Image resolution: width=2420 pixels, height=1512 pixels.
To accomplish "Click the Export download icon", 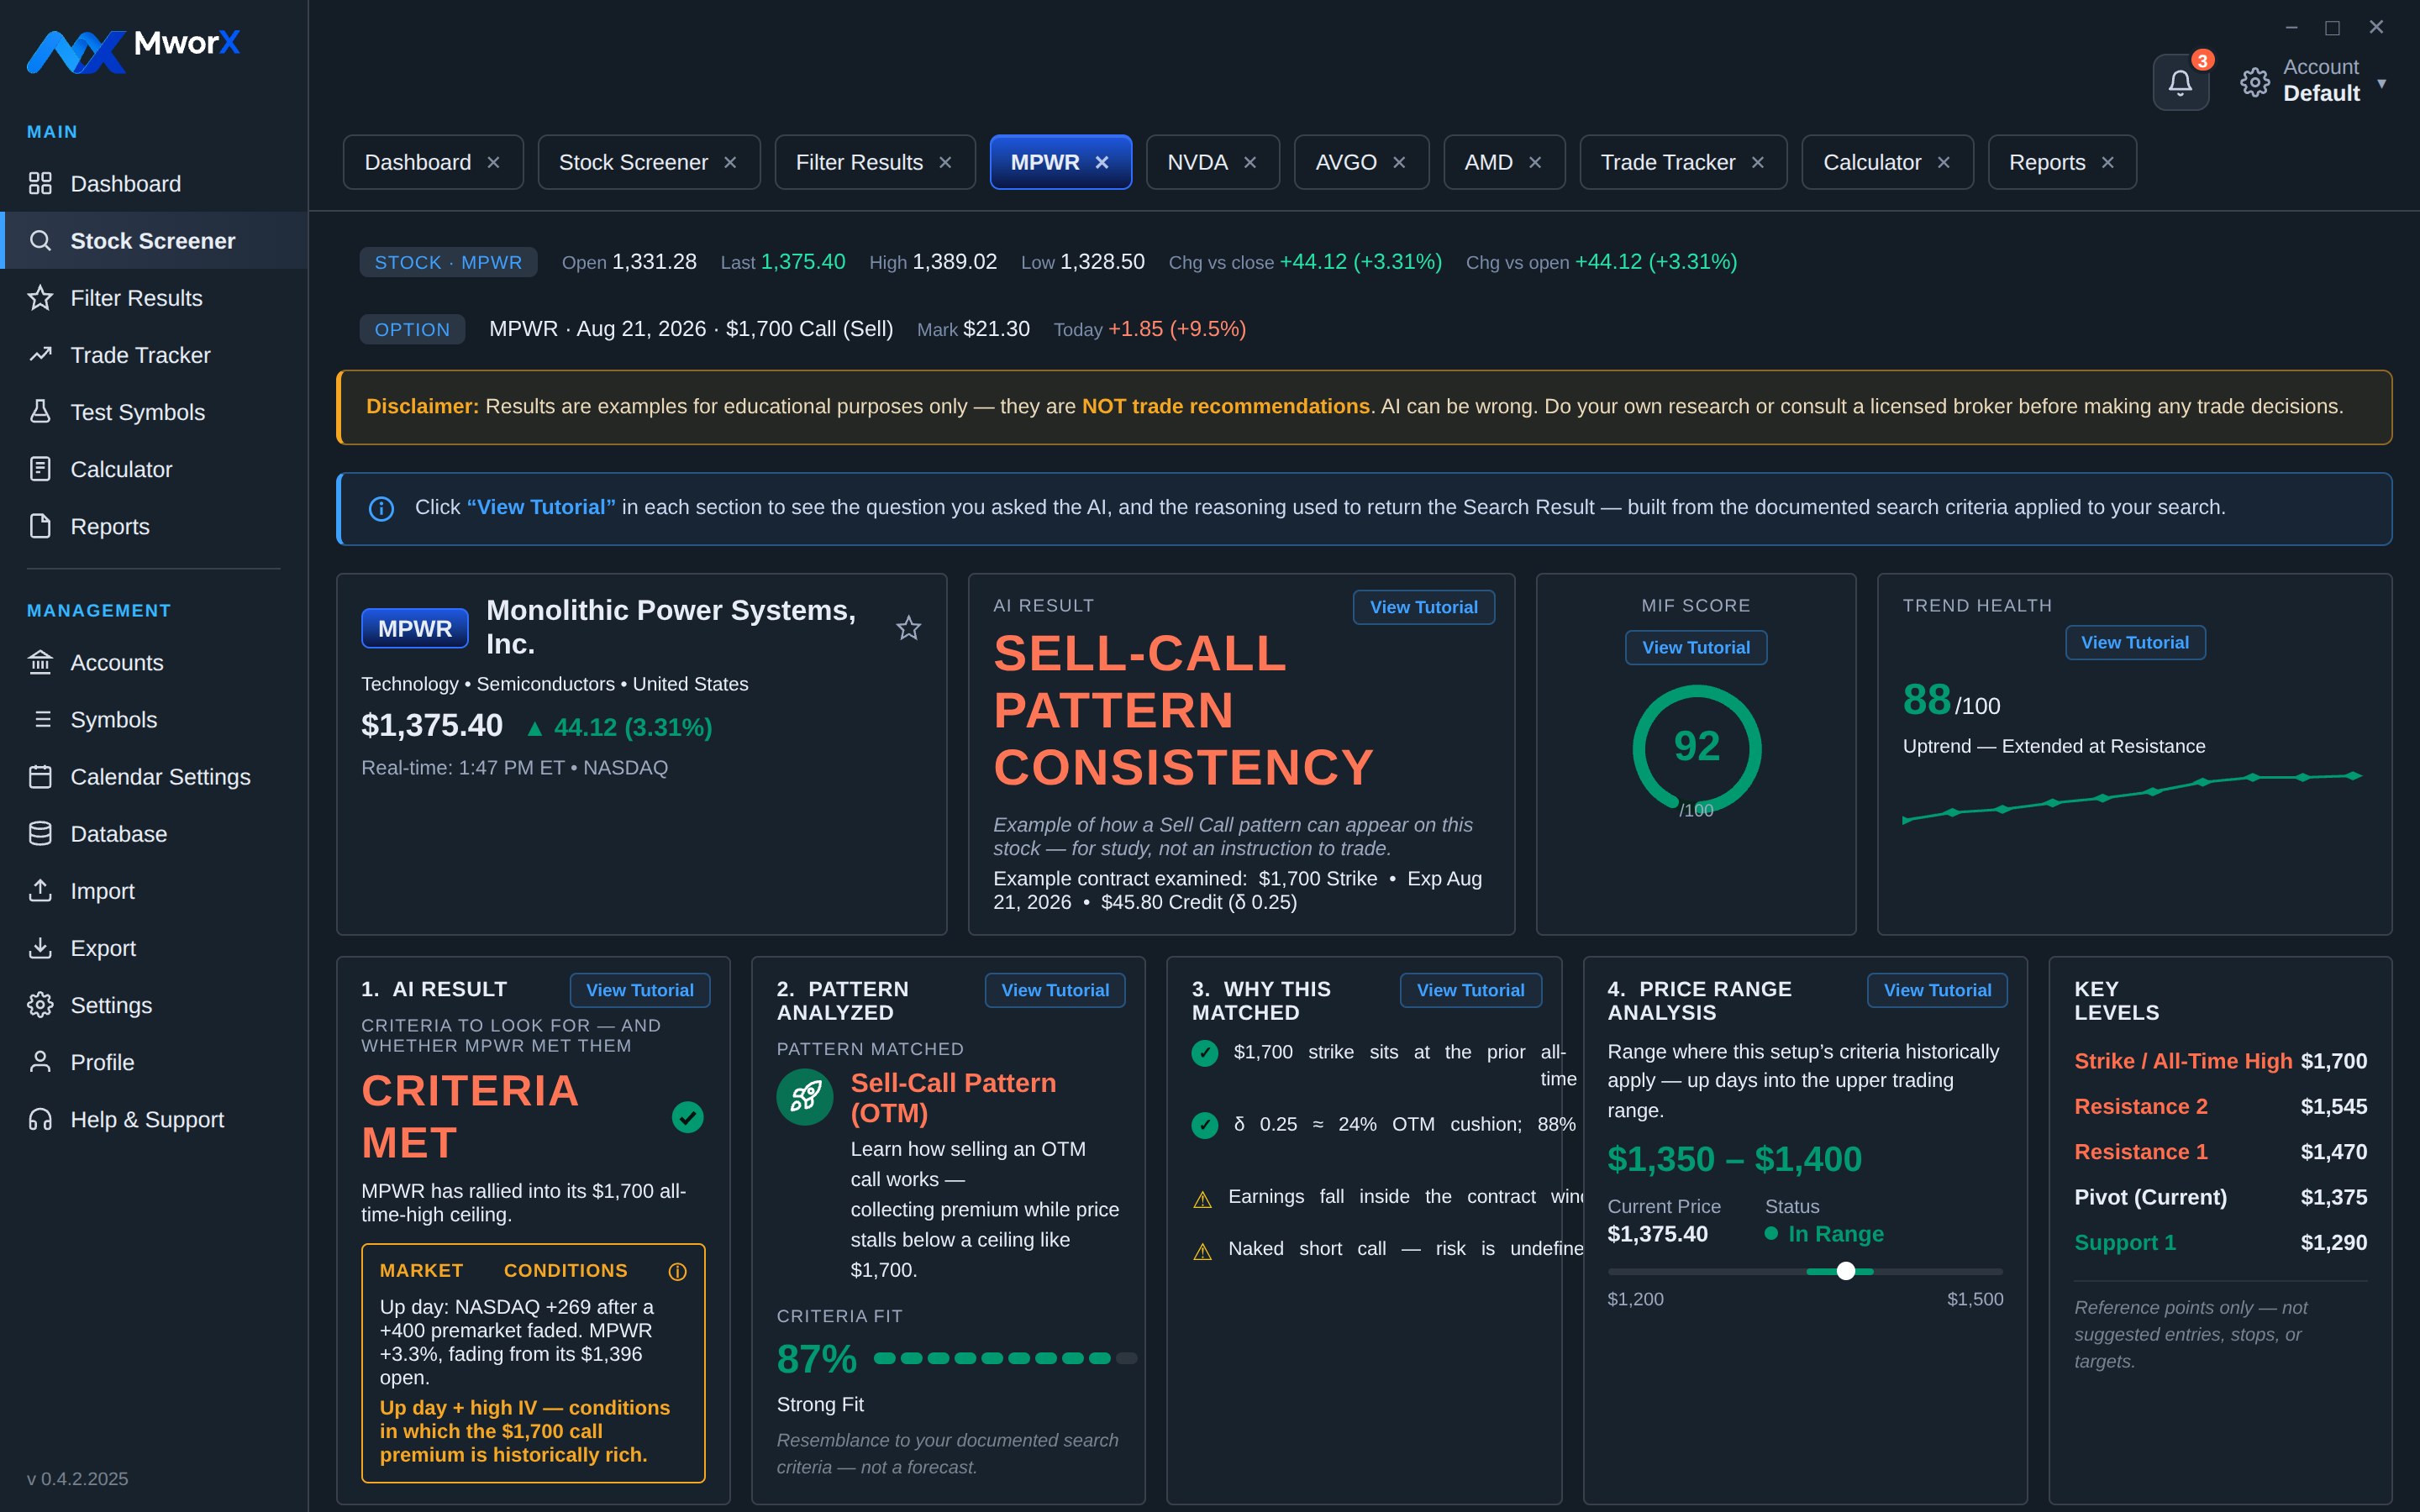I will (x=40, y=947).
